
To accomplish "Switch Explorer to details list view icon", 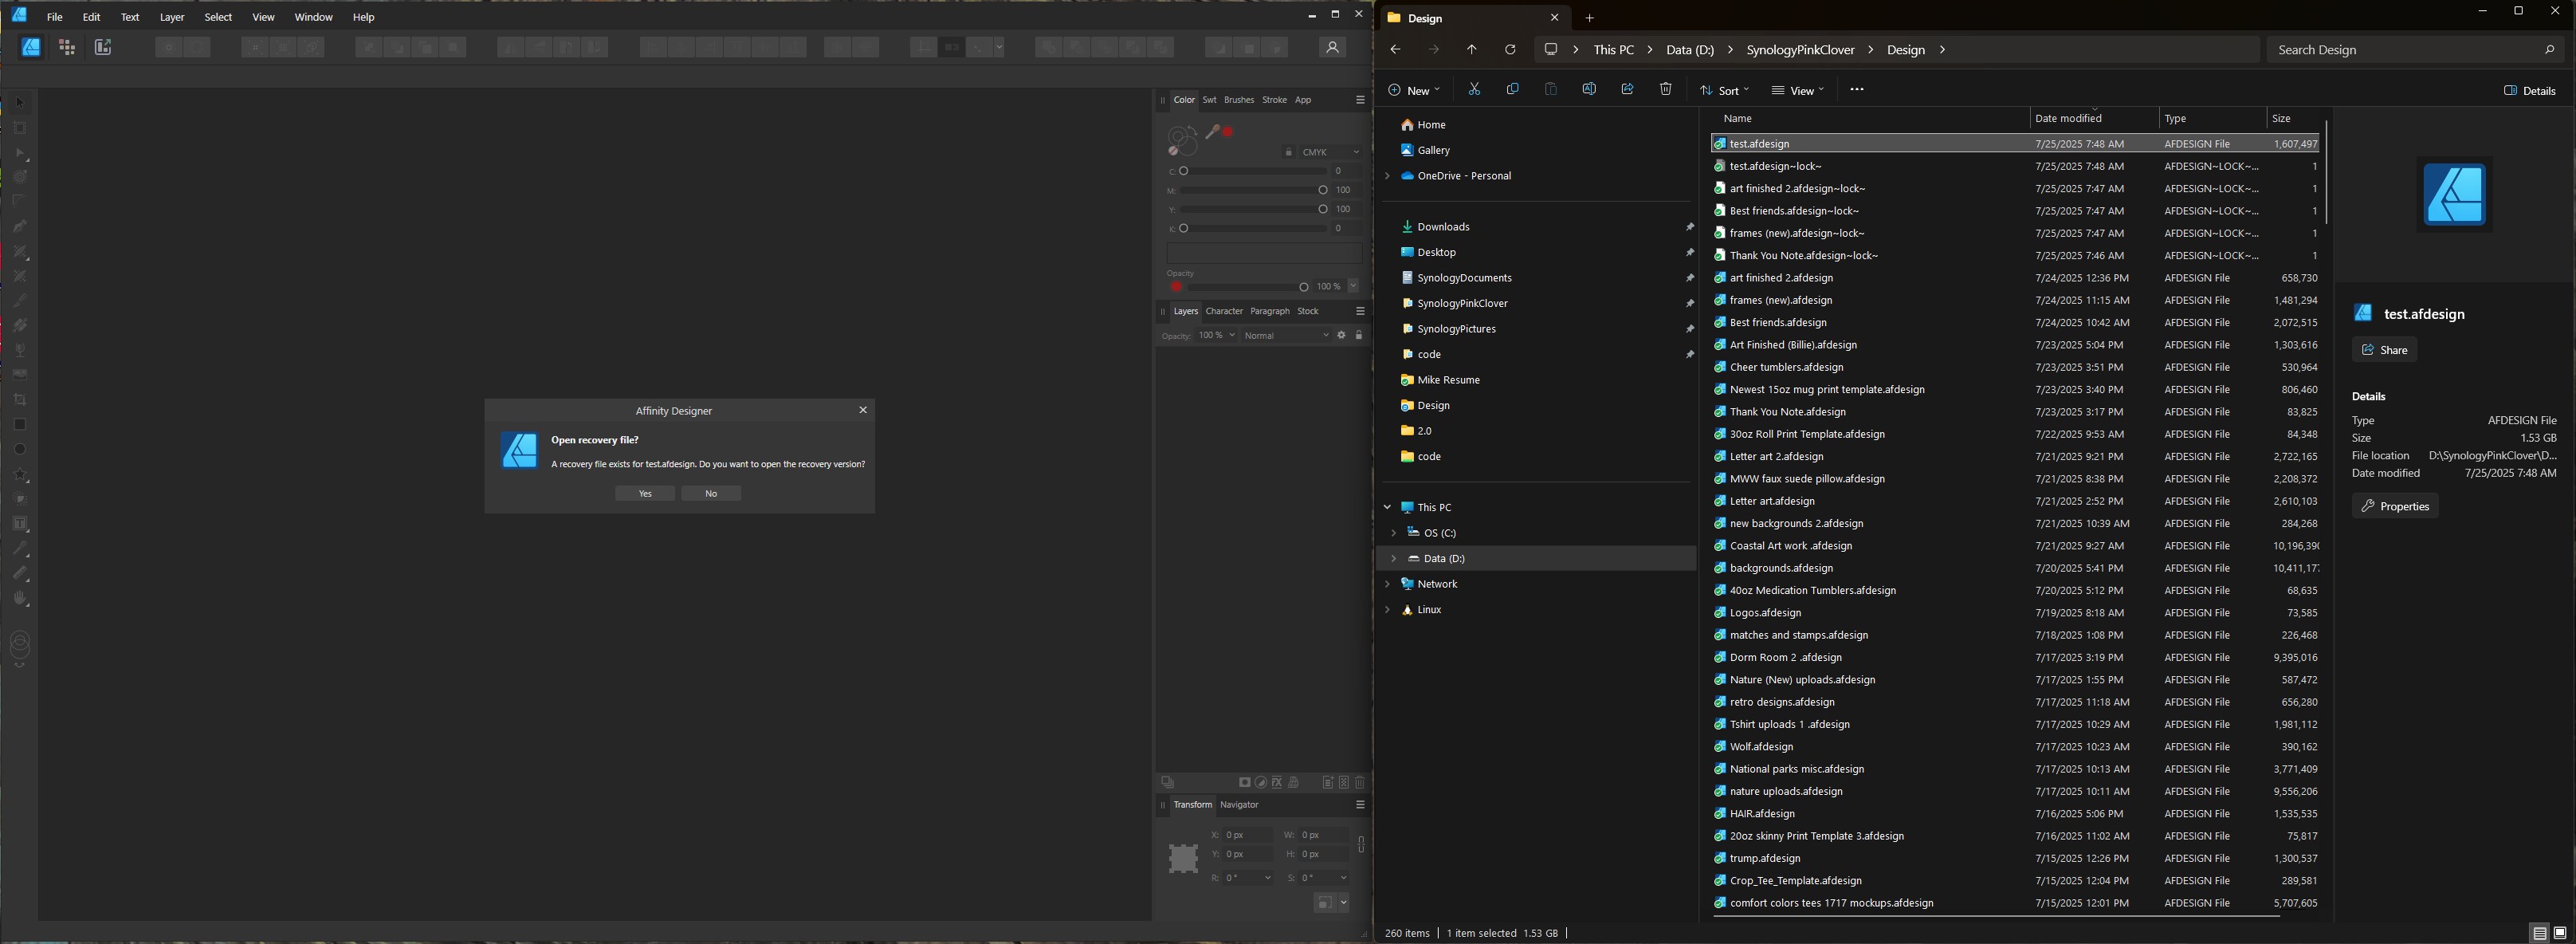I will point(2539,933).
